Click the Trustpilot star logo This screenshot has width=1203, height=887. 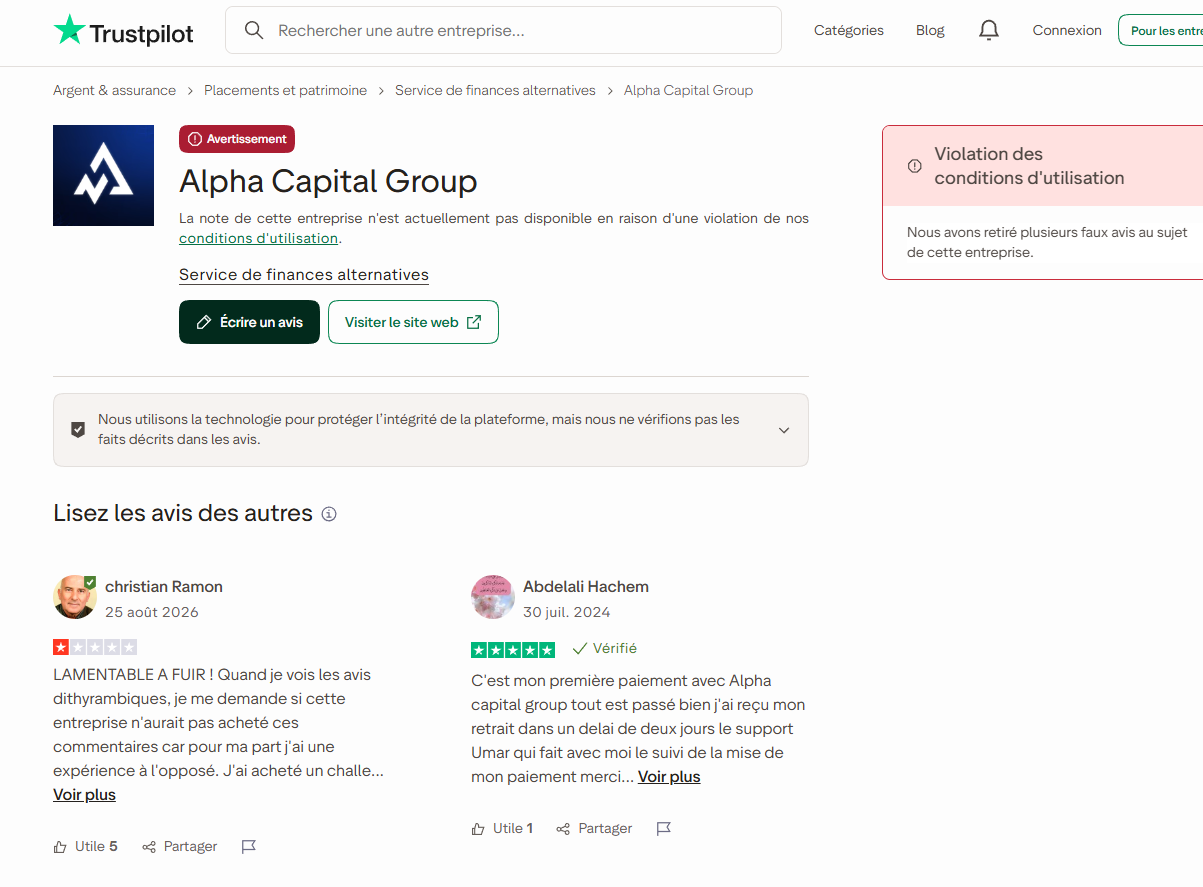point(69,30)
